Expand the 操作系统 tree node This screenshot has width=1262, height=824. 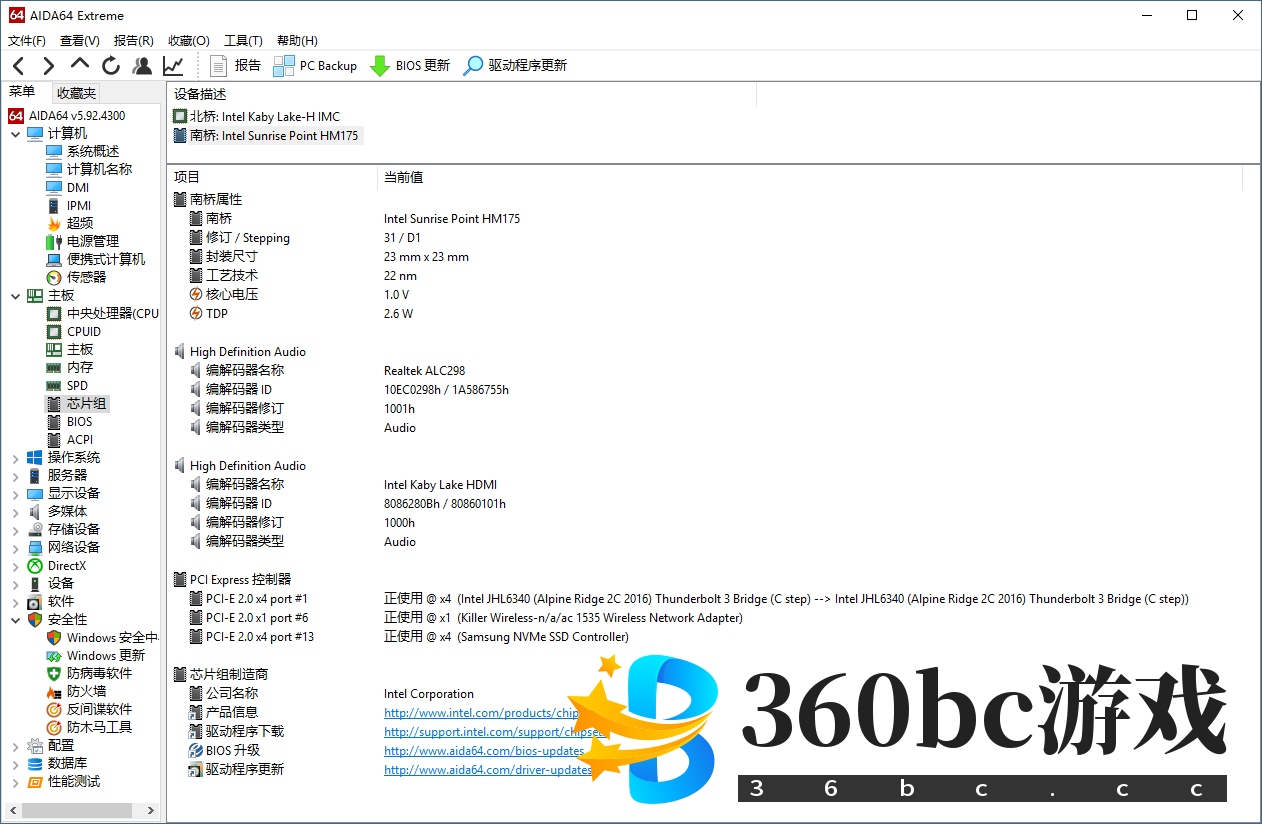15,458
